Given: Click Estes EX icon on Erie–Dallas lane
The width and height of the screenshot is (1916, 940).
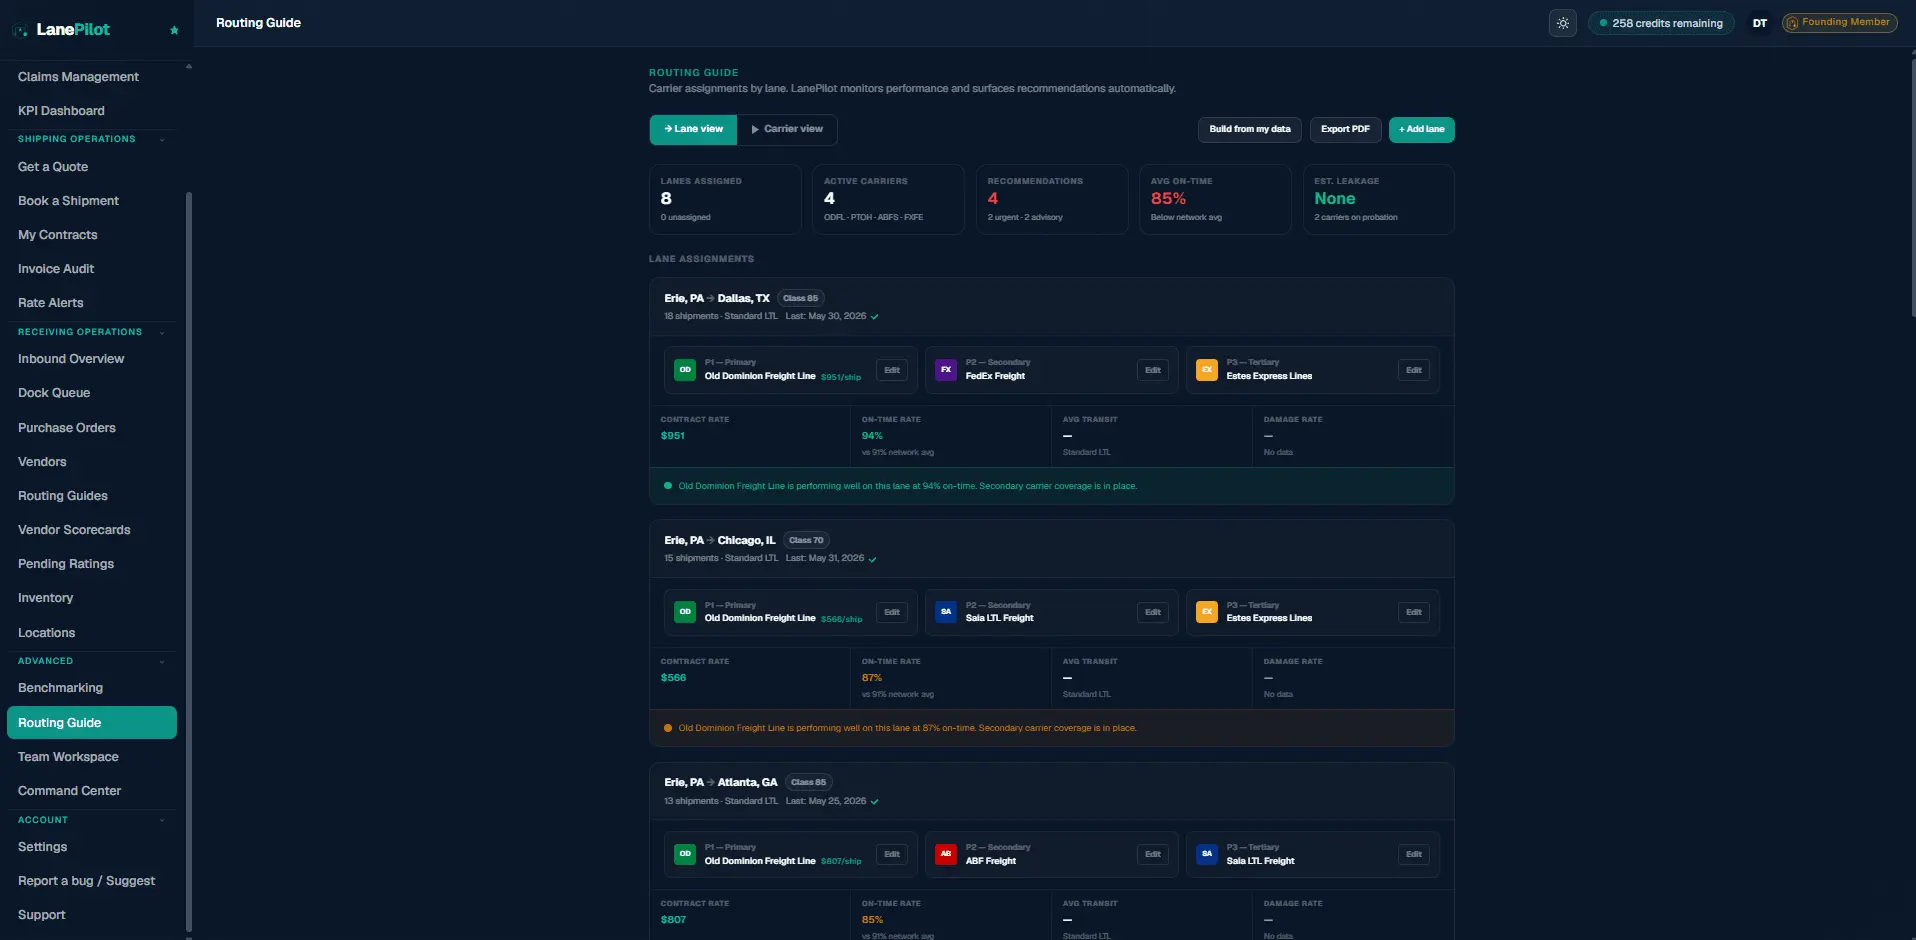Looking at the screenshot, I should pos(1207,370).
